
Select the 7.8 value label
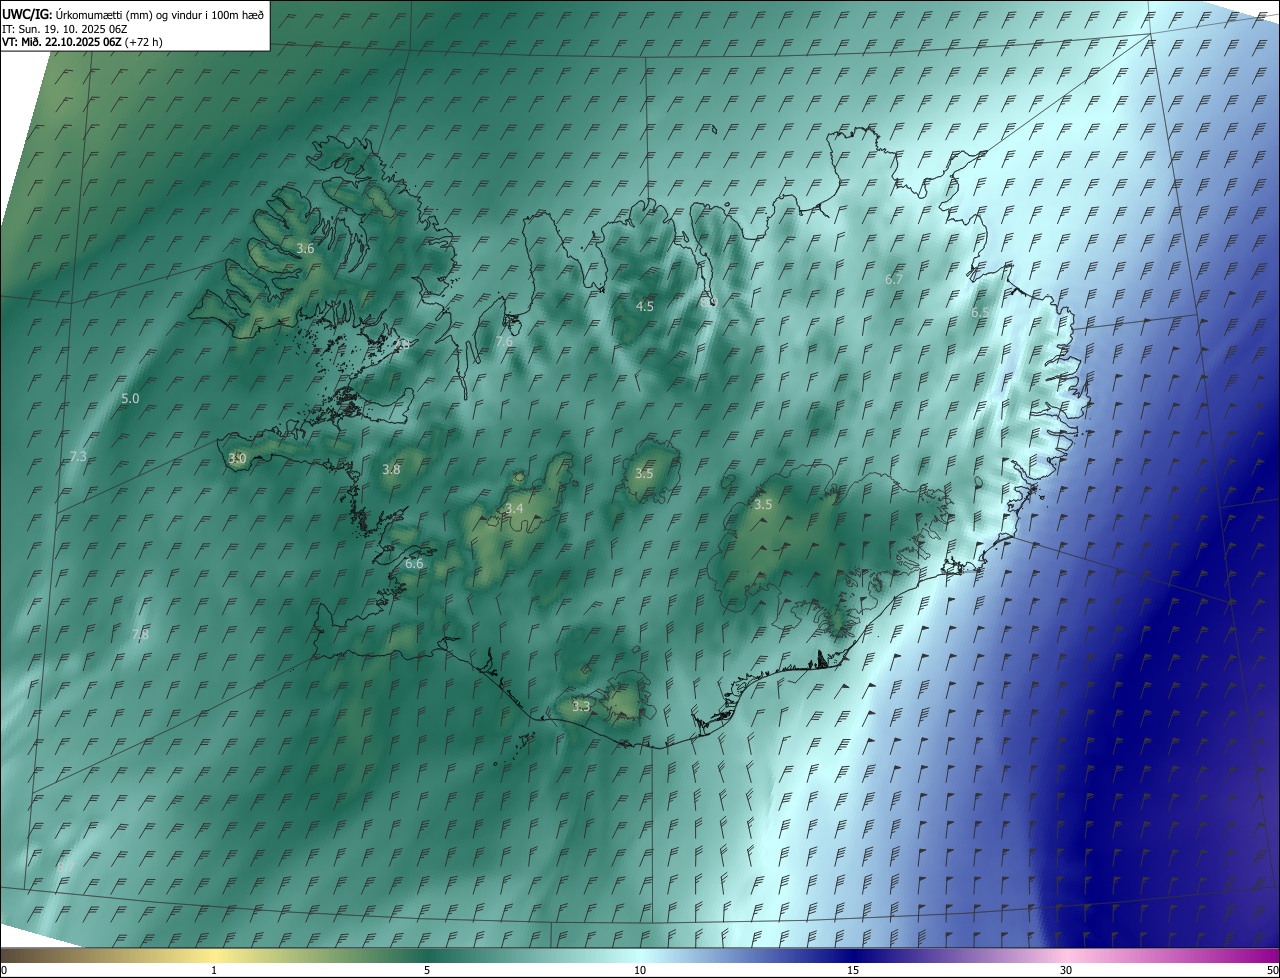pos(140,634)
